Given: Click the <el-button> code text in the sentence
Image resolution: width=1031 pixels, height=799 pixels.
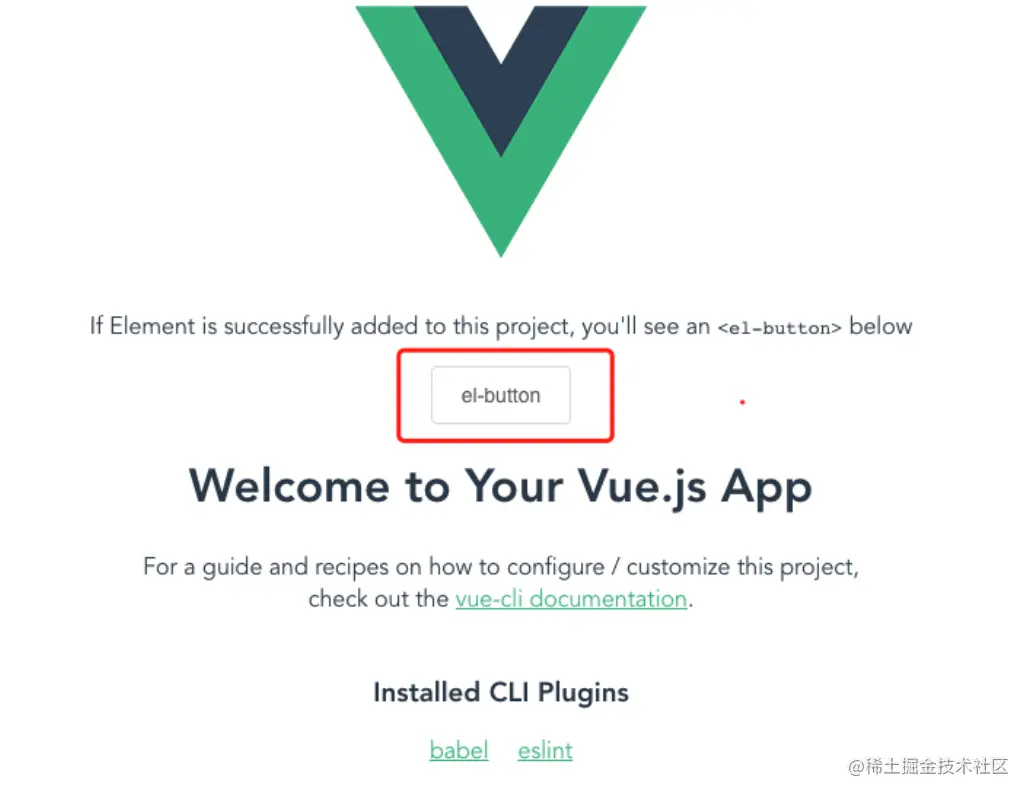Looking at the screenshot, I should [779, 328].
